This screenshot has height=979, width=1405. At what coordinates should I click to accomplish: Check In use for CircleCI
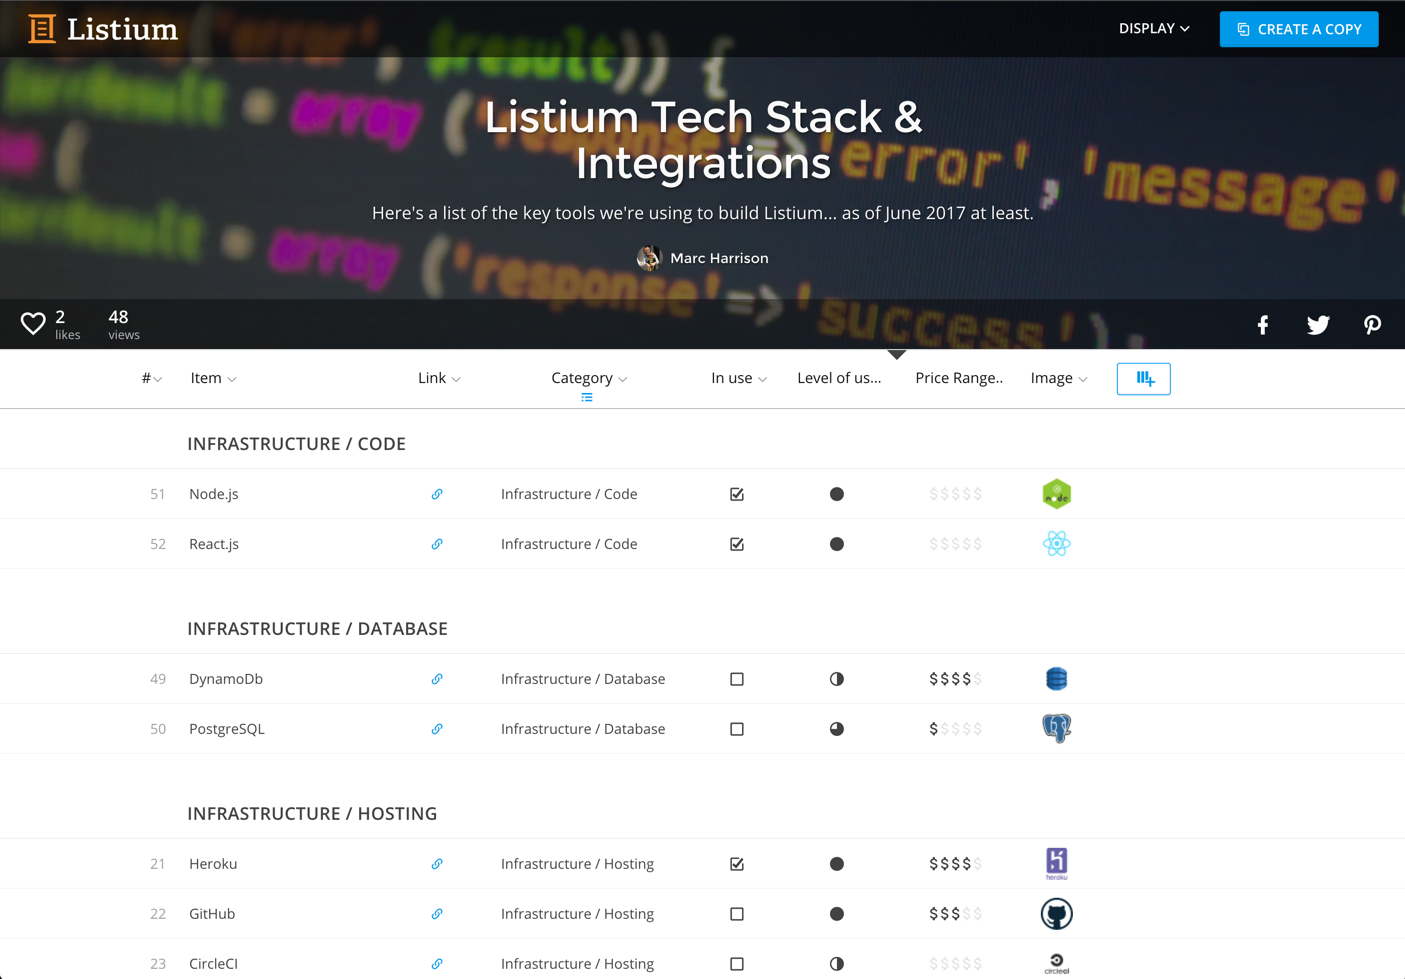tap(737, 964)
